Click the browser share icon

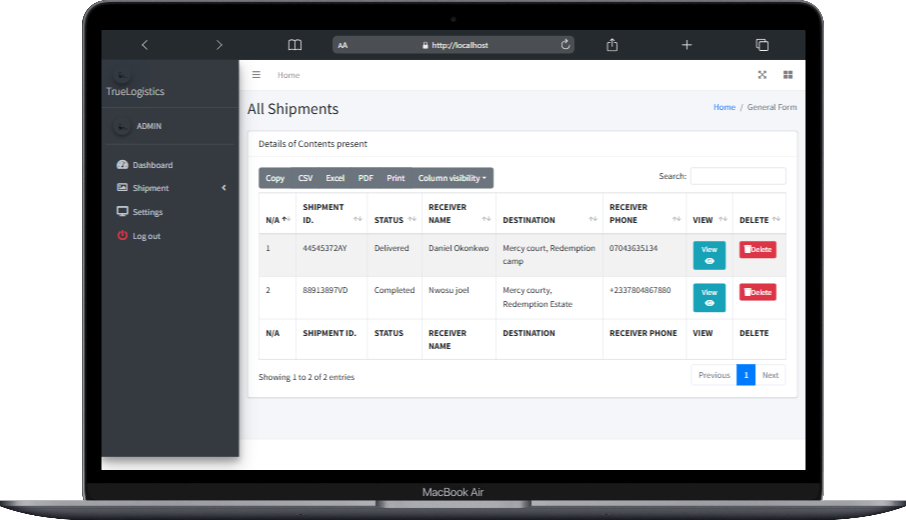coord(612,45)
